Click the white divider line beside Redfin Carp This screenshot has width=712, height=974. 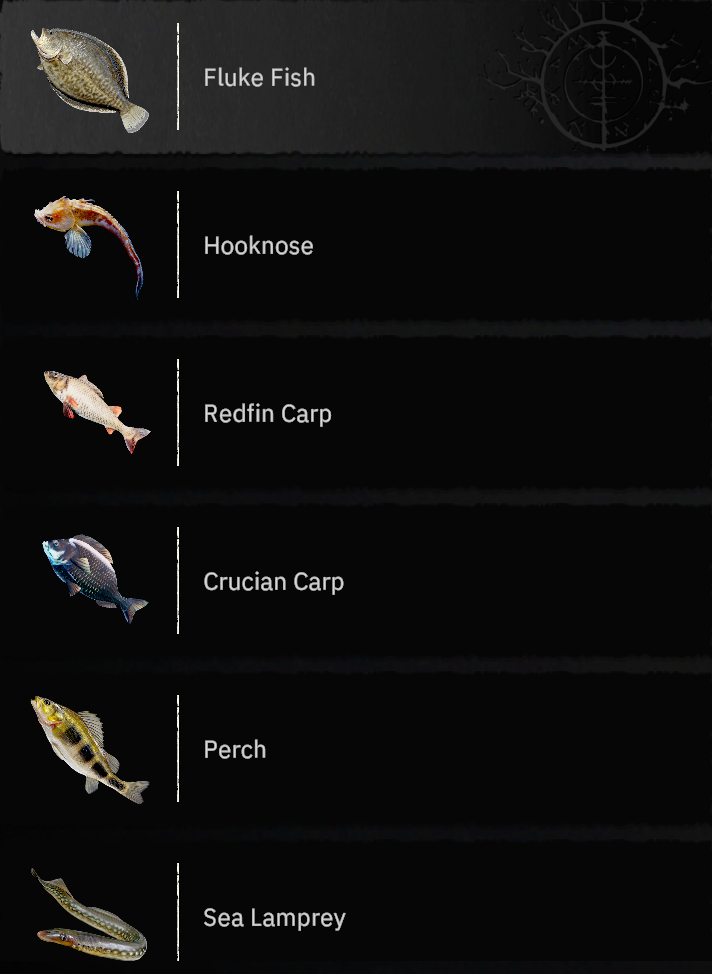click(178, 412)
